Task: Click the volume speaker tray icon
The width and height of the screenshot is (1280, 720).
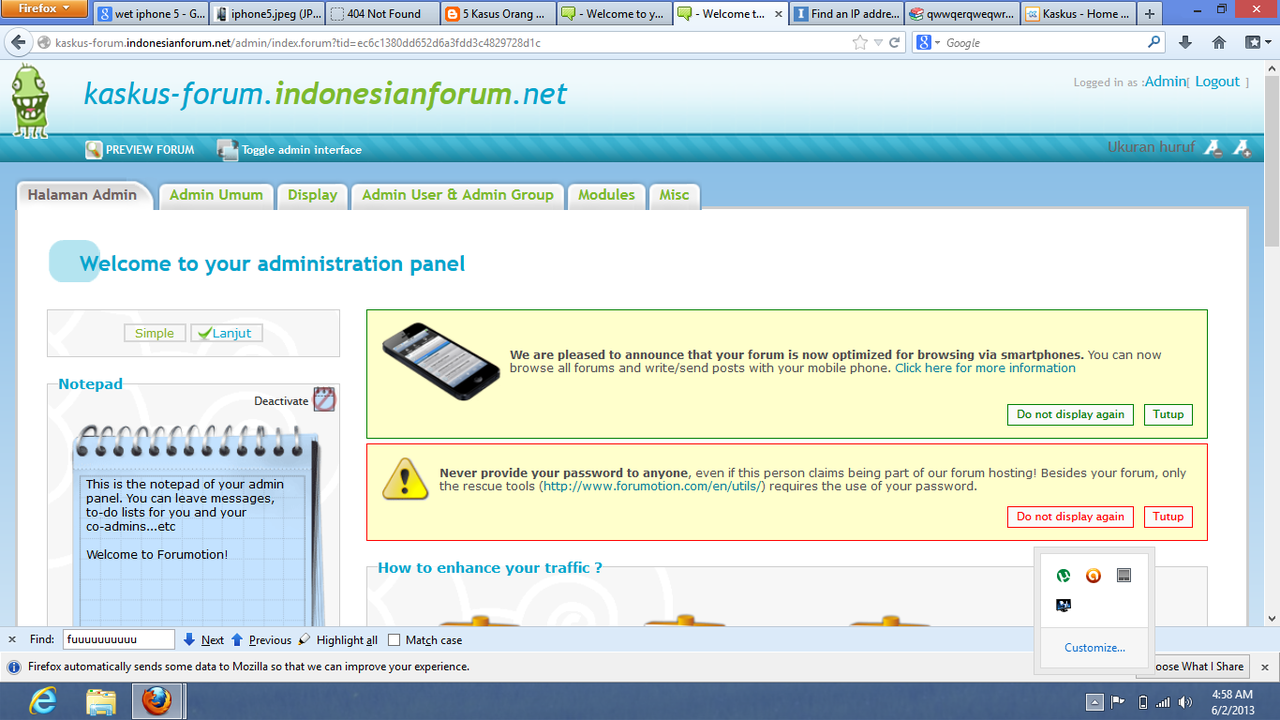Action: click(x=1186, y=702)
